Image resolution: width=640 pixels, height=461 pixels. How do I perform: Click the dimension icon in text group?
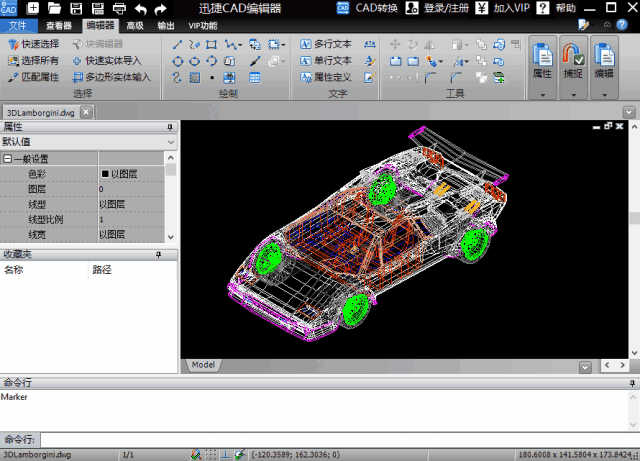[370, 44]
